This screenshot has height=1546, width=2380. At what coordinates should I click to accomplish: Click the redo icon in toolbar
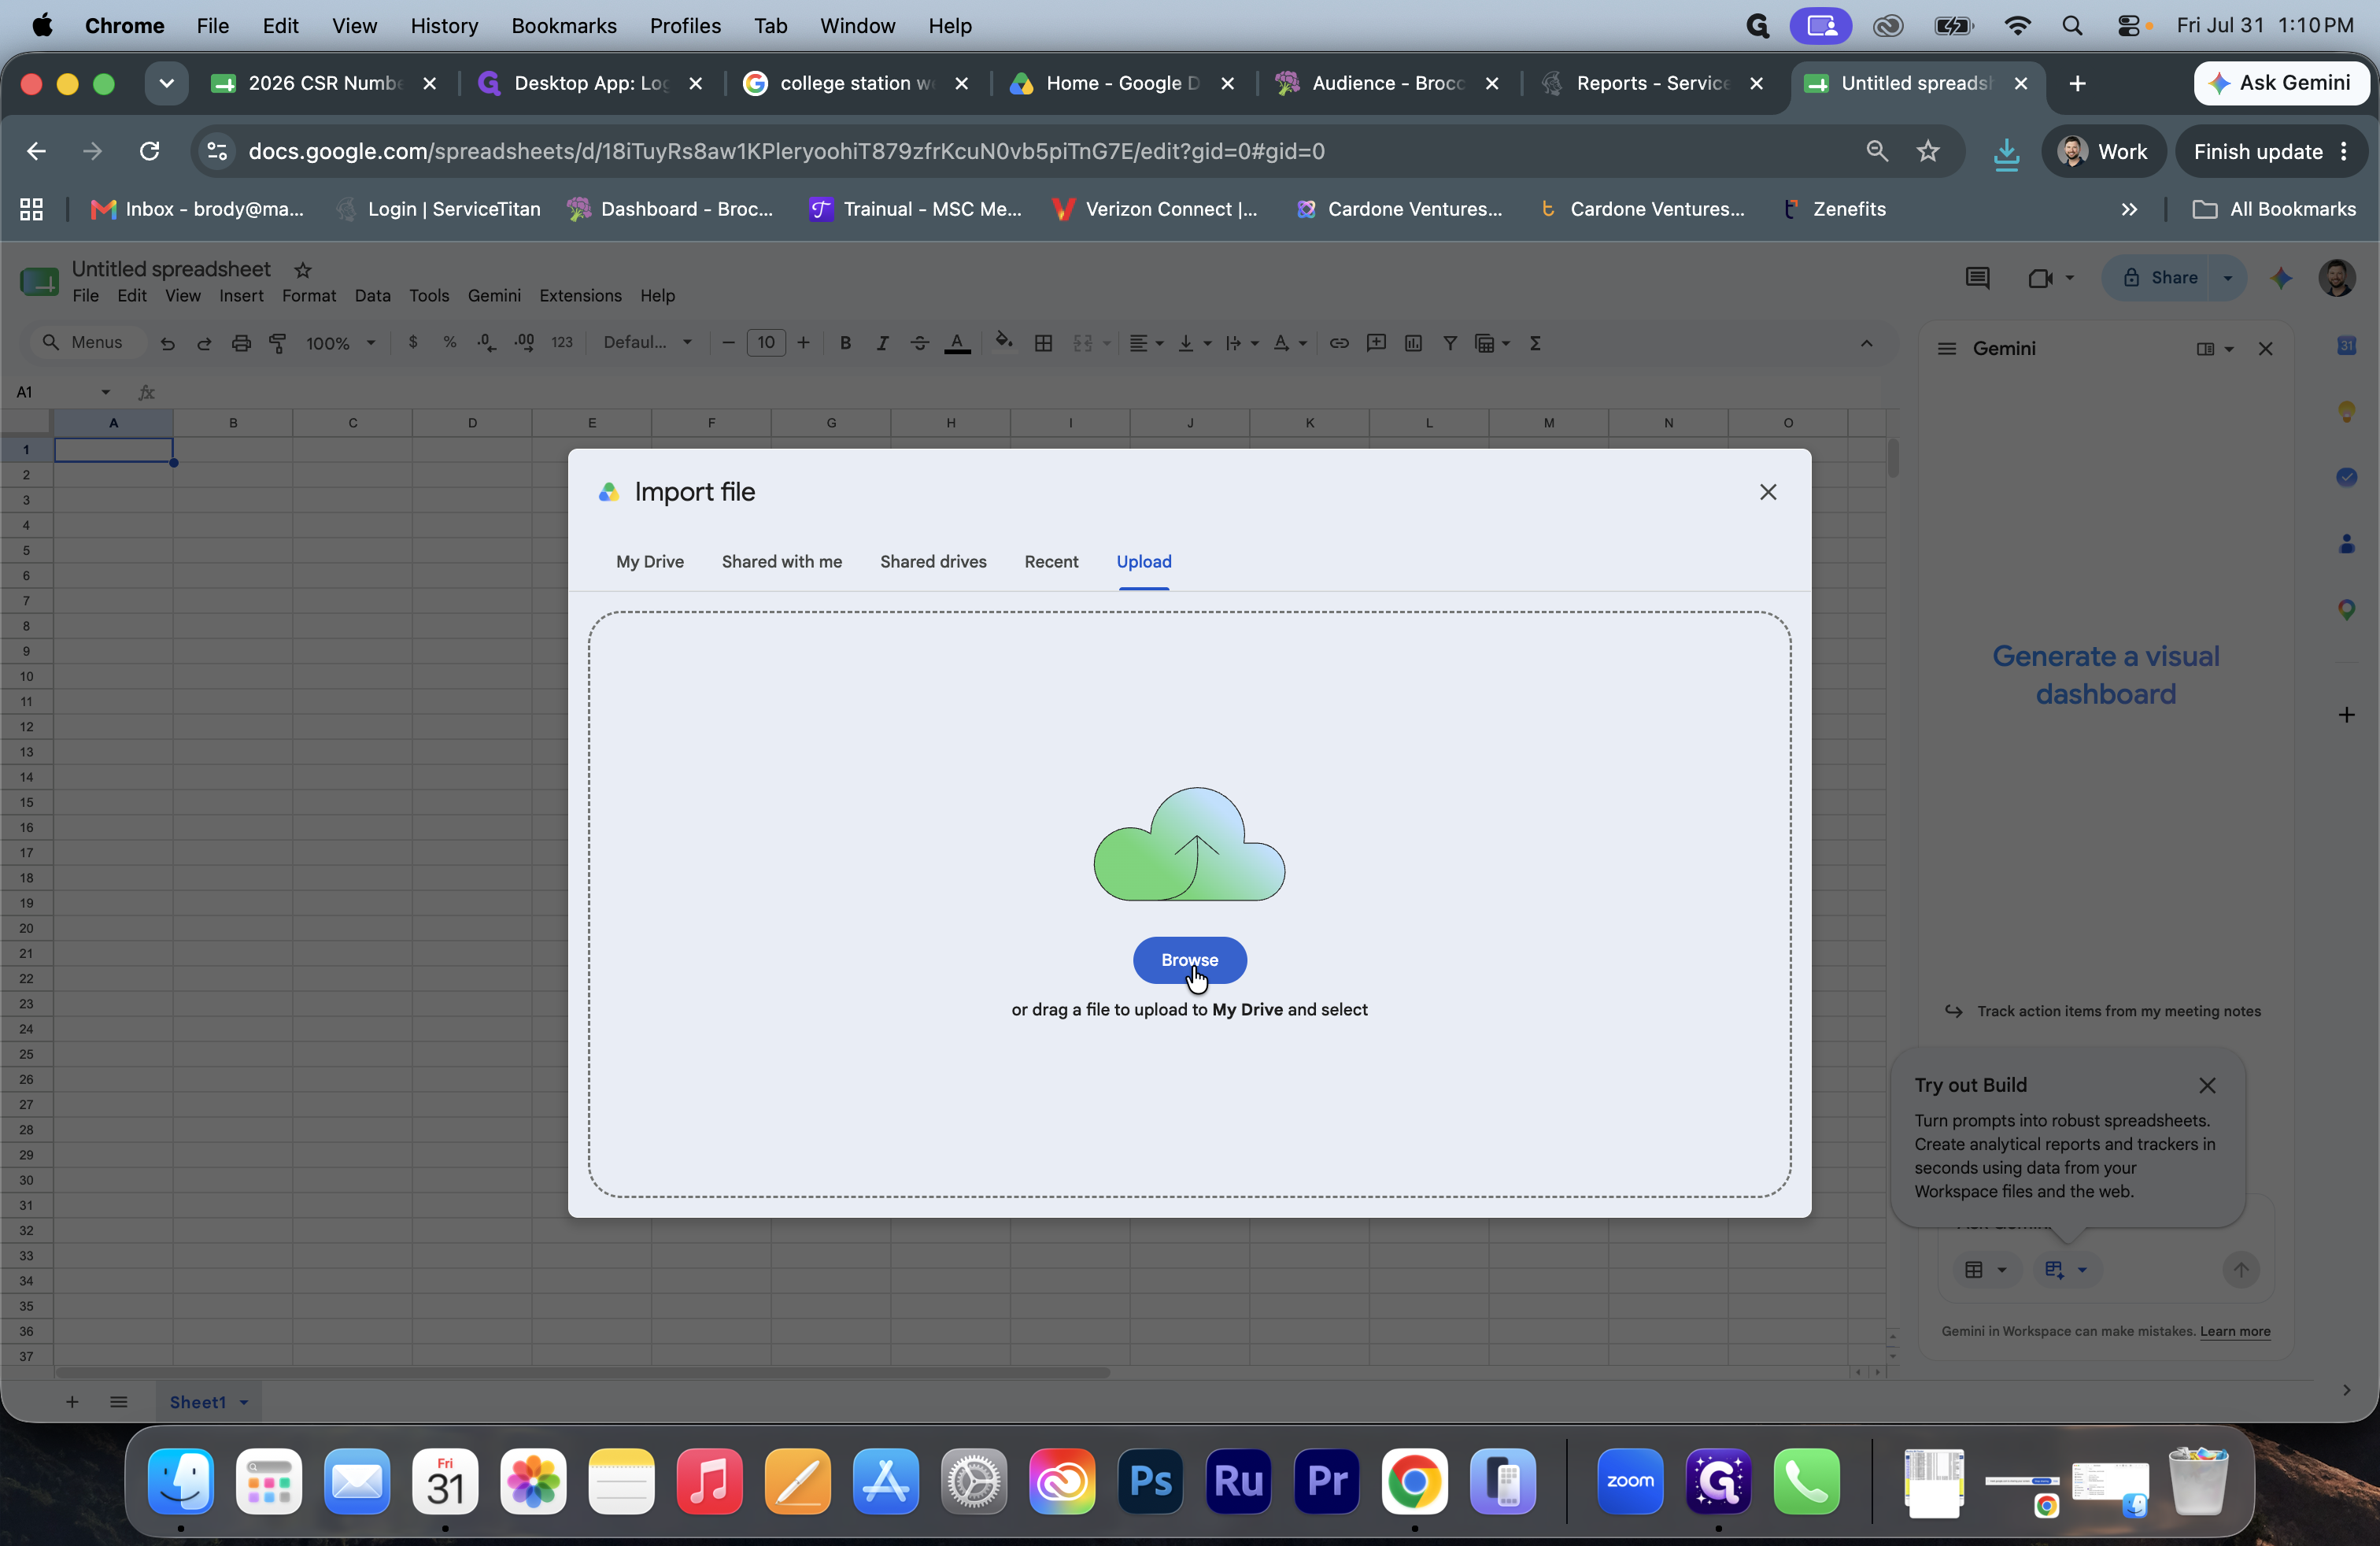[x=204, y=343]
